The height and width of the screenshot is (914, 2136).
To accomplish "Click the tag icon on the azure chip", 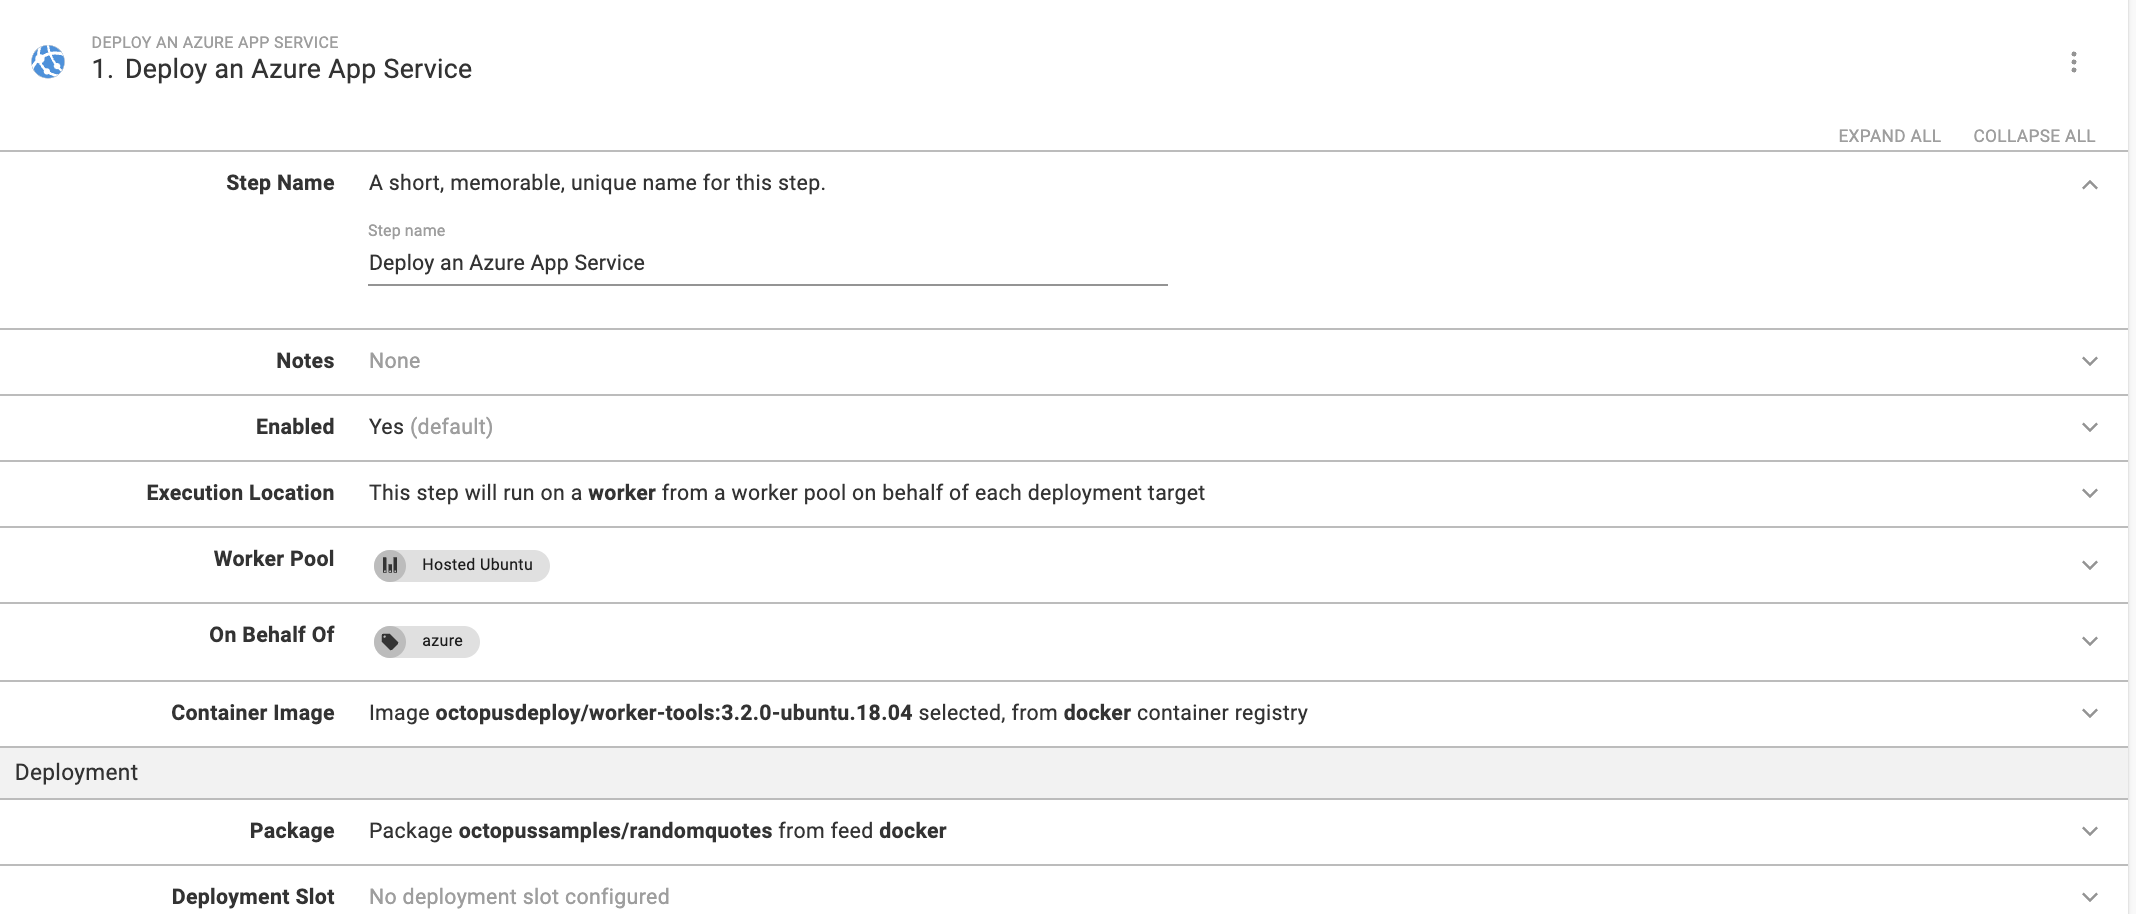I will (393, 641).
